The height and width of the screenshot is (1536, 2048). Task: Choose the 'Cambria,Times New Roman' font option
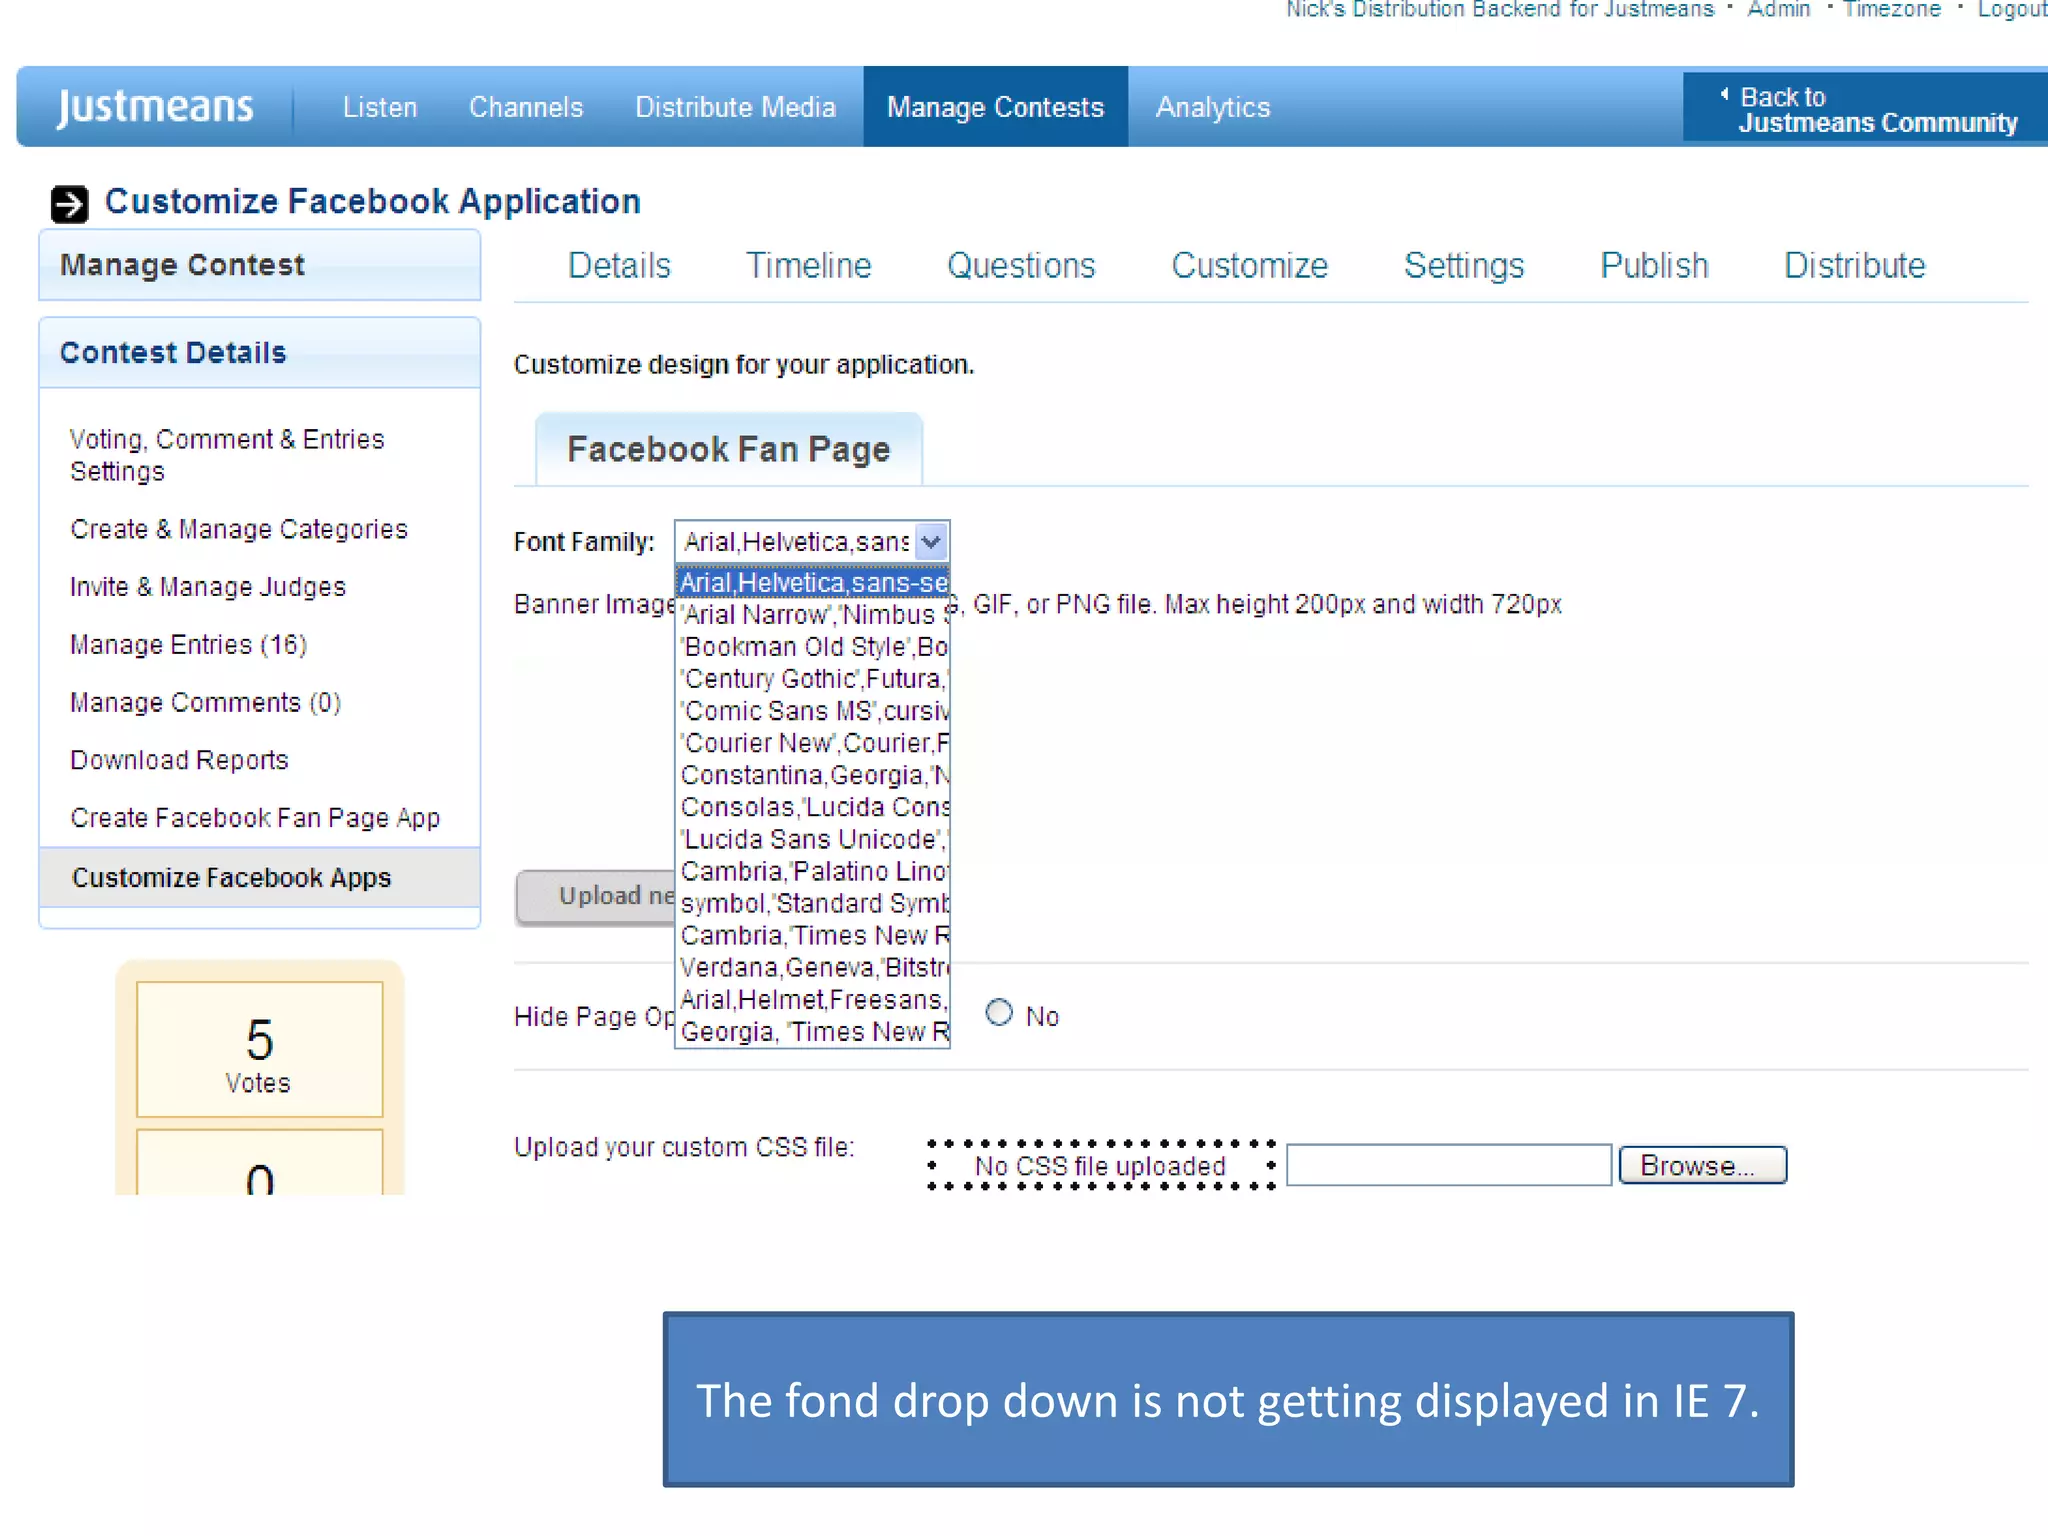click(x=813, y=935)
